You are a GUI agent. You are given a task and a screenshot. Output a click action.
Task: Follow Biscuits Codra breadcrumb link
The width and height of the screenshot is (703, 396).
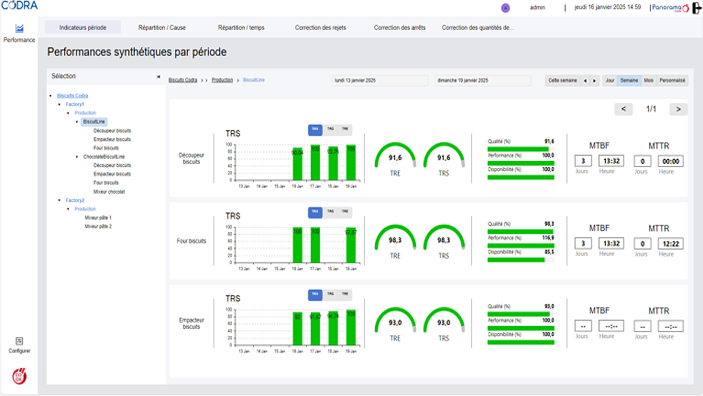point(183,80)
